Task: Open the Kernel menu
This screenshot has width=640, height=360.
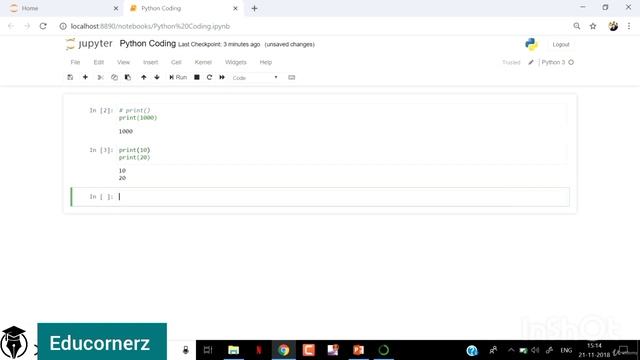Action: [203, 62]
